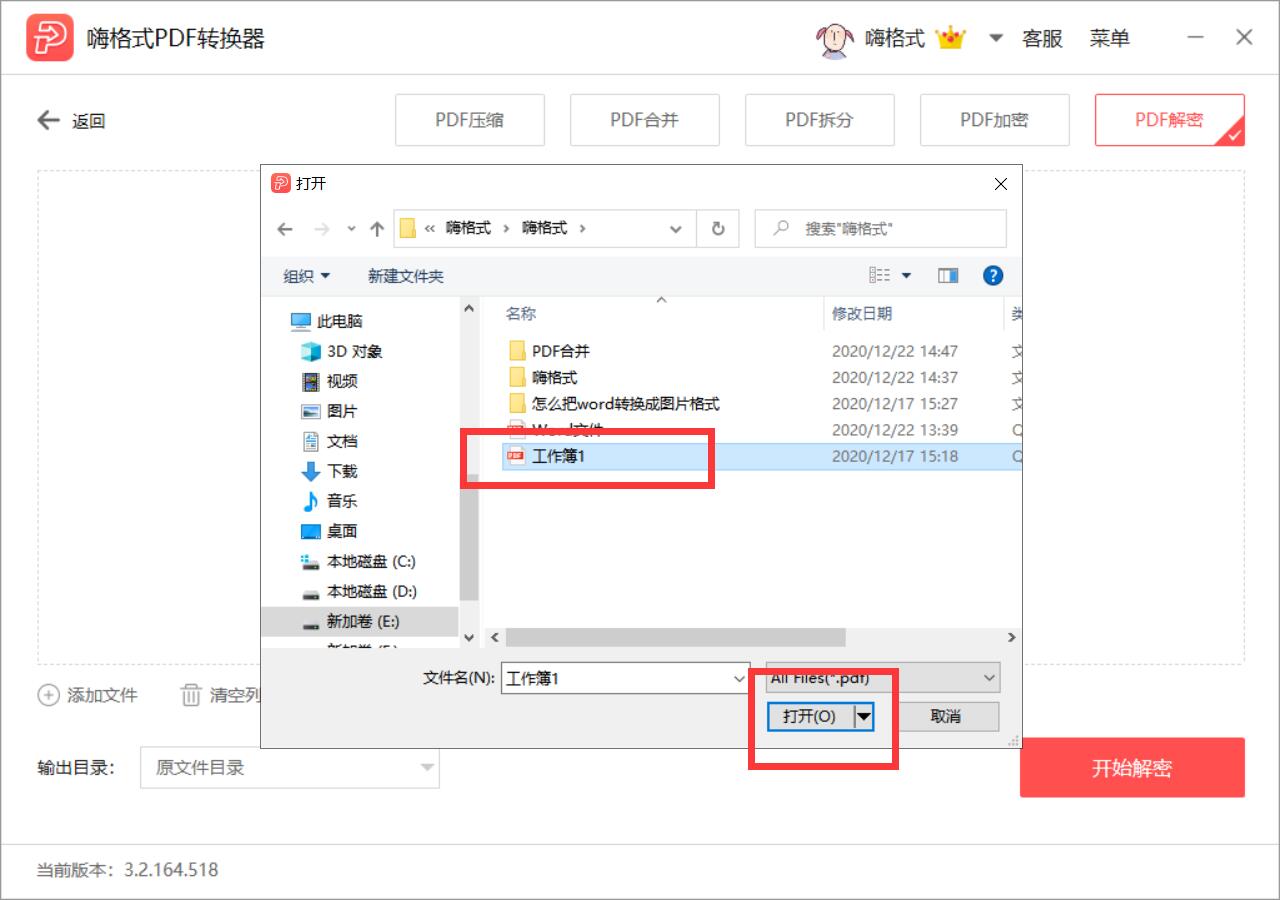Viewport: 1280px width, 900px height.
Task: Open the 输出目录 dropdown
Action: (x=290, y=768)
